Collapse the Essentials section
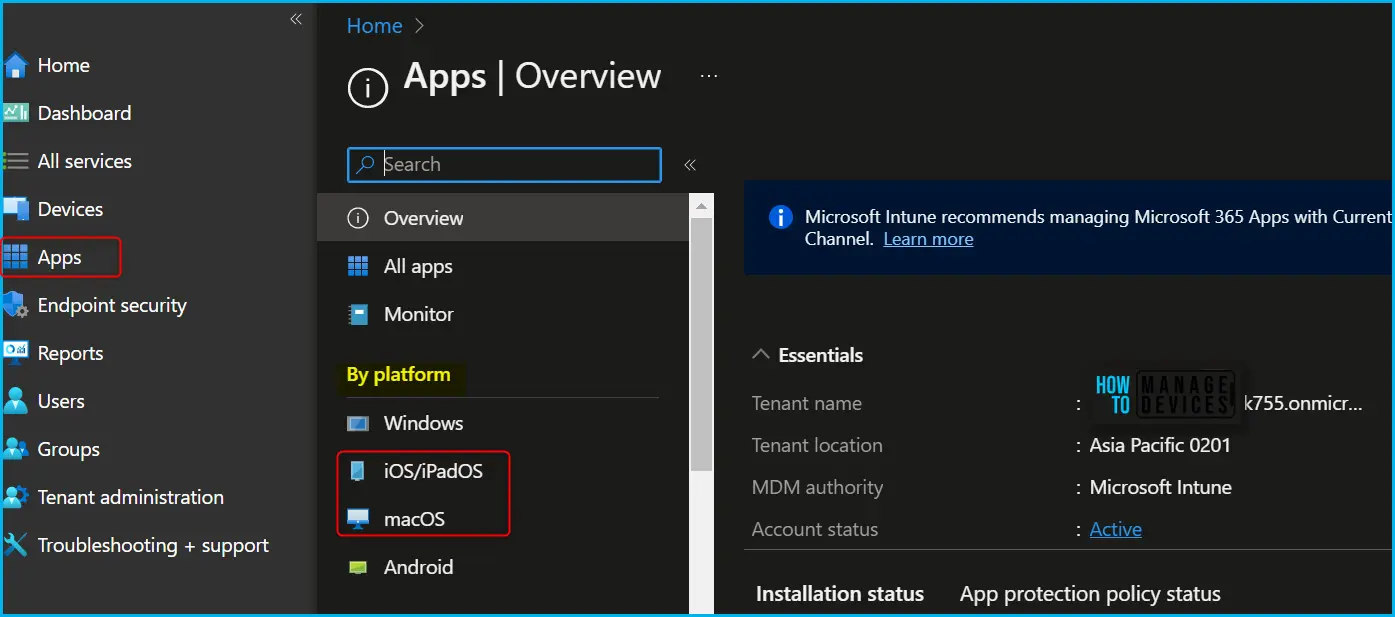 (x=761, y=354)
